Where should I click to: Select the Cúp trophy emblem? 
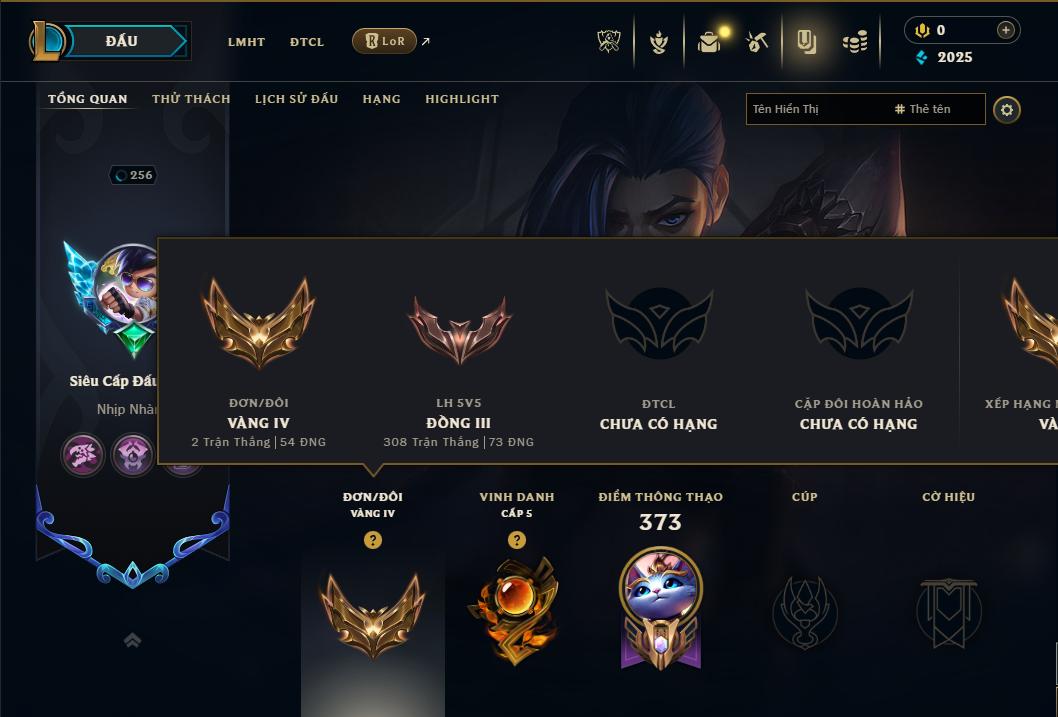804,612
